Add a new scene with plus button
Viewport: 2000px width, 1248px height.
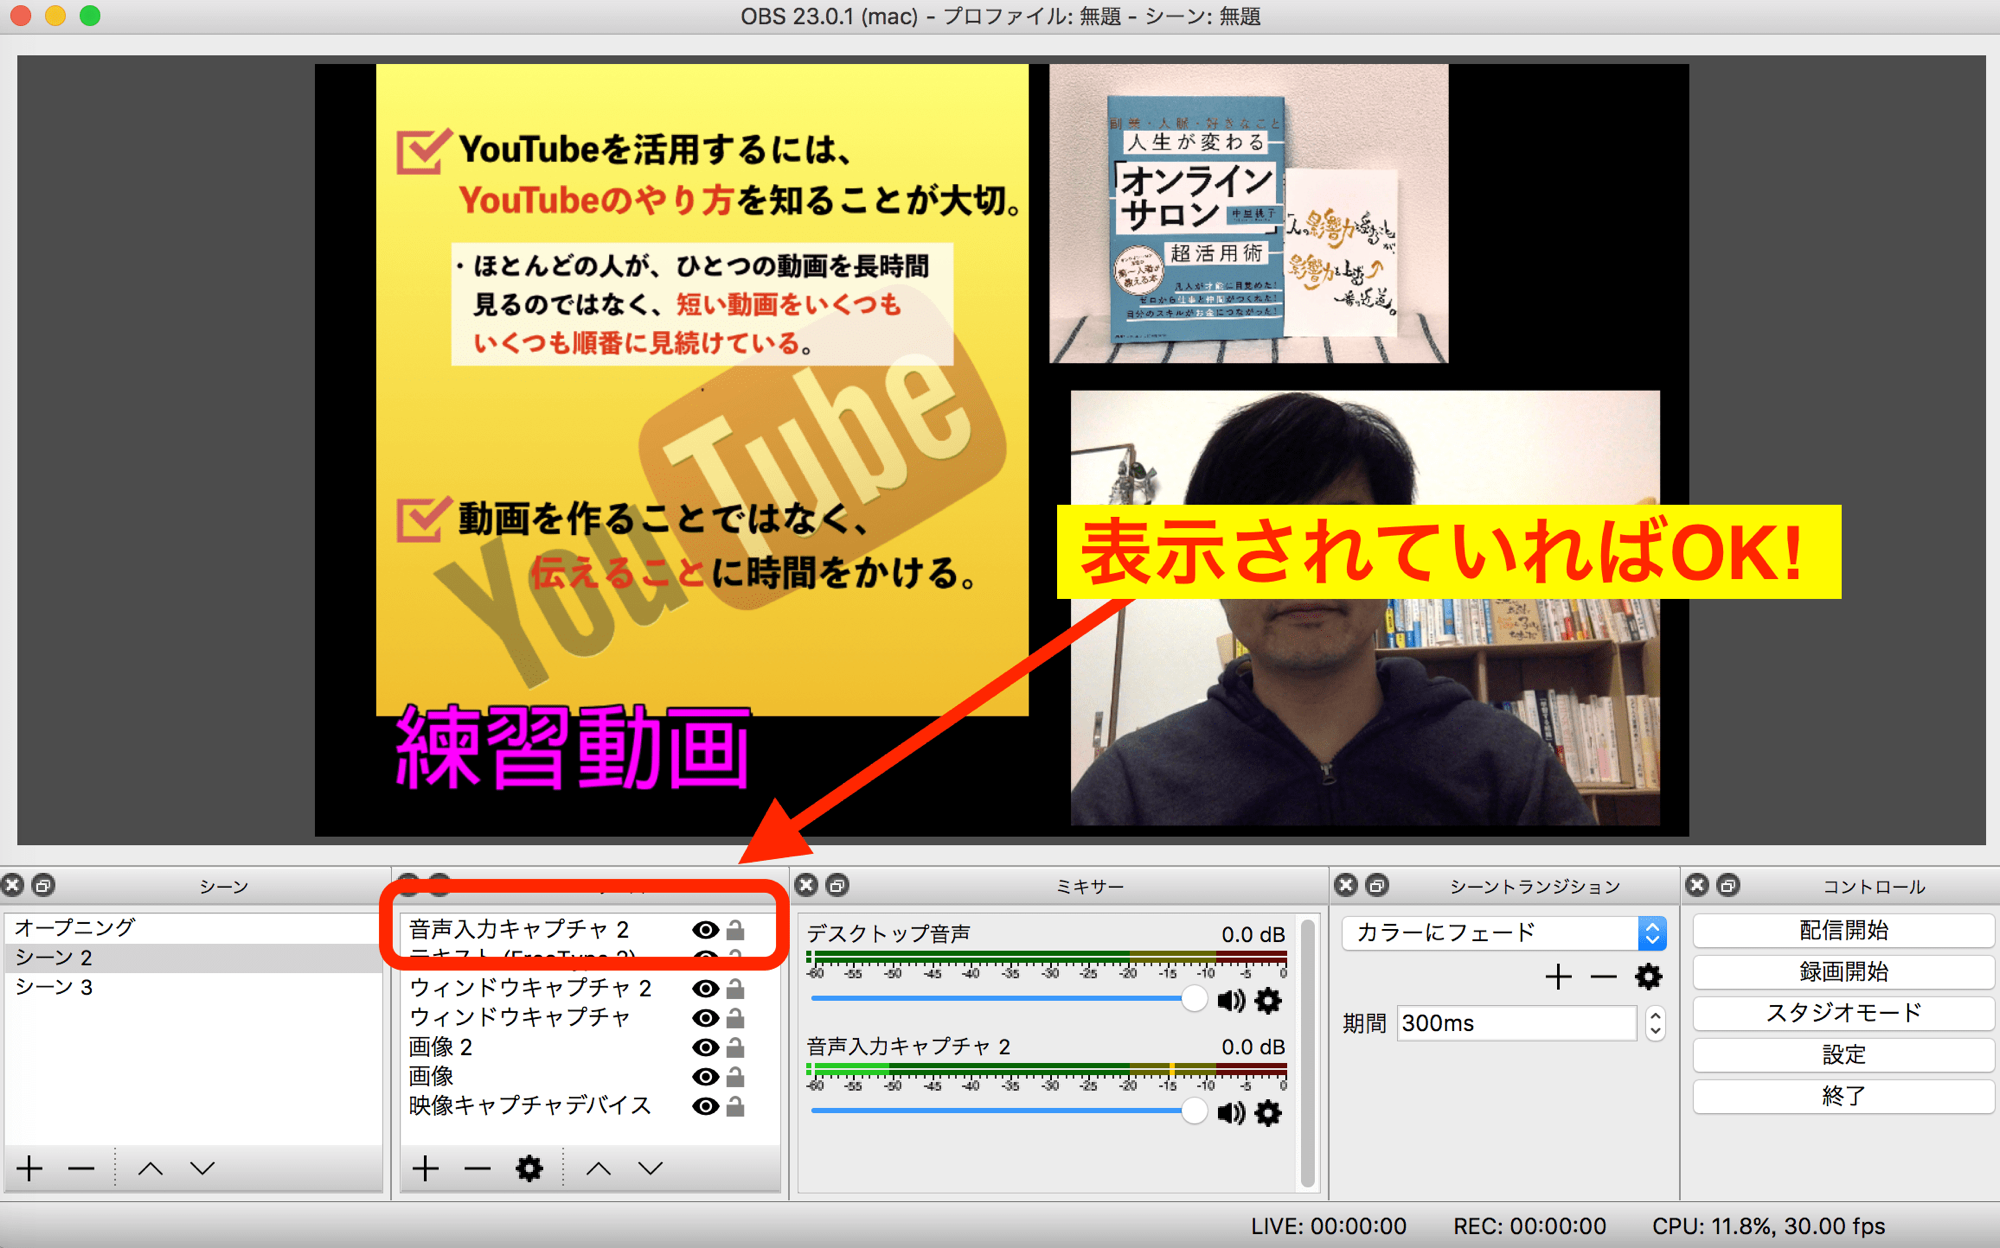(x=29, y=1168)
